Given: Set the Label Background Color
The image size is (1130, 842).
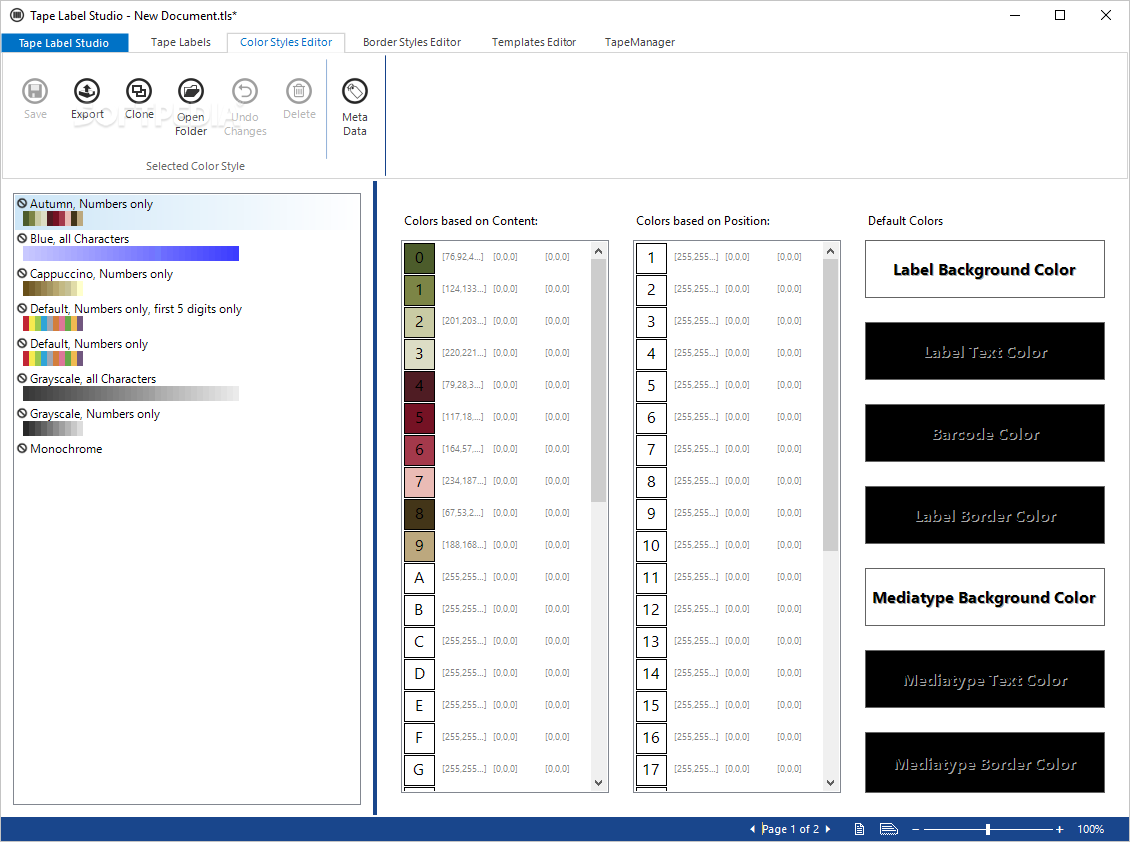Looking at the screenshot, I should [x=984, y=269].
